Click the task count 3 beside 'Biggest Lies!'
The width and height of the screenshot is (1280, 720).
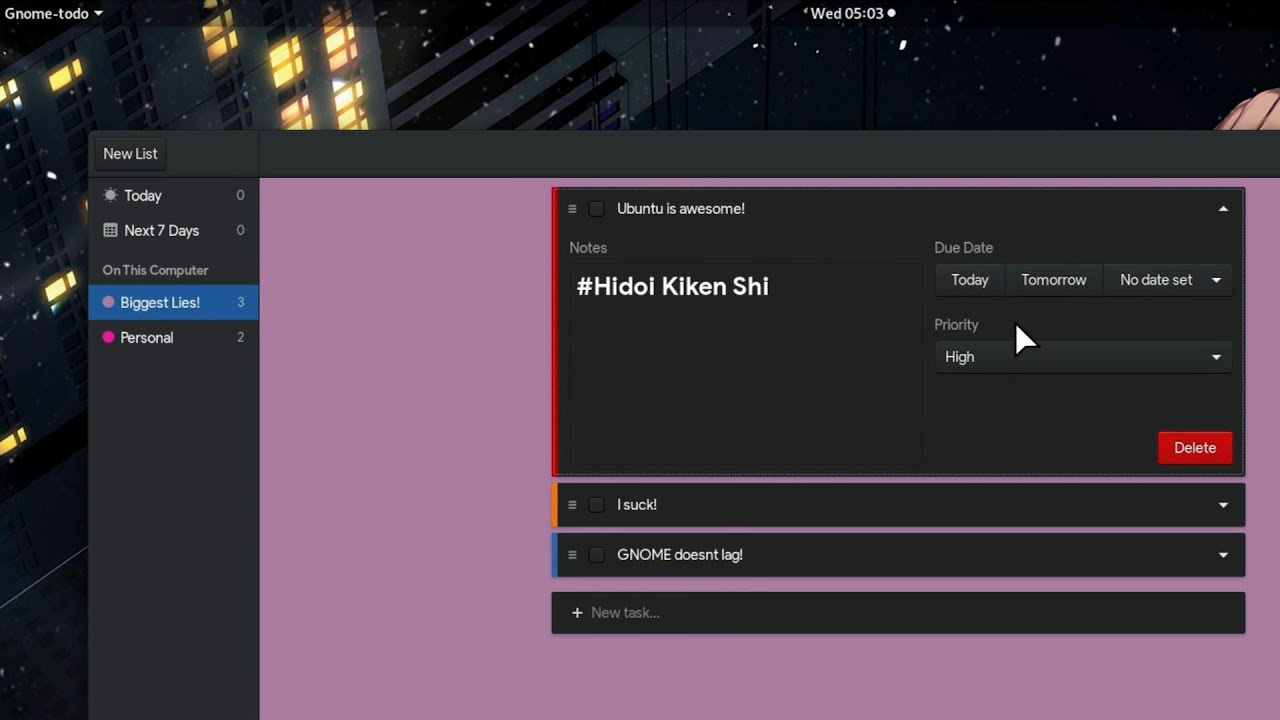240,302
